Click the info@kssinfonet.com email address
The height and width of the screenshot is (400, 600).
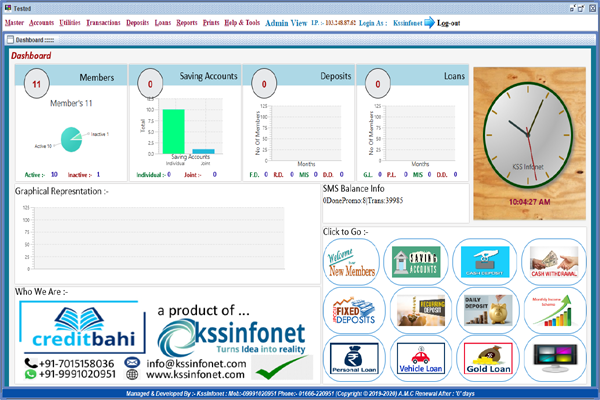tap(196, 363)
